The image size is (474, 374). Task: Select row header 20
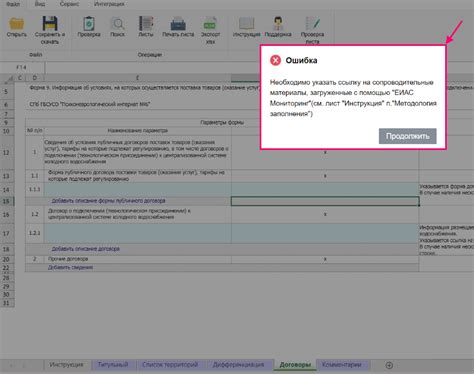click(x=7, y=259)
